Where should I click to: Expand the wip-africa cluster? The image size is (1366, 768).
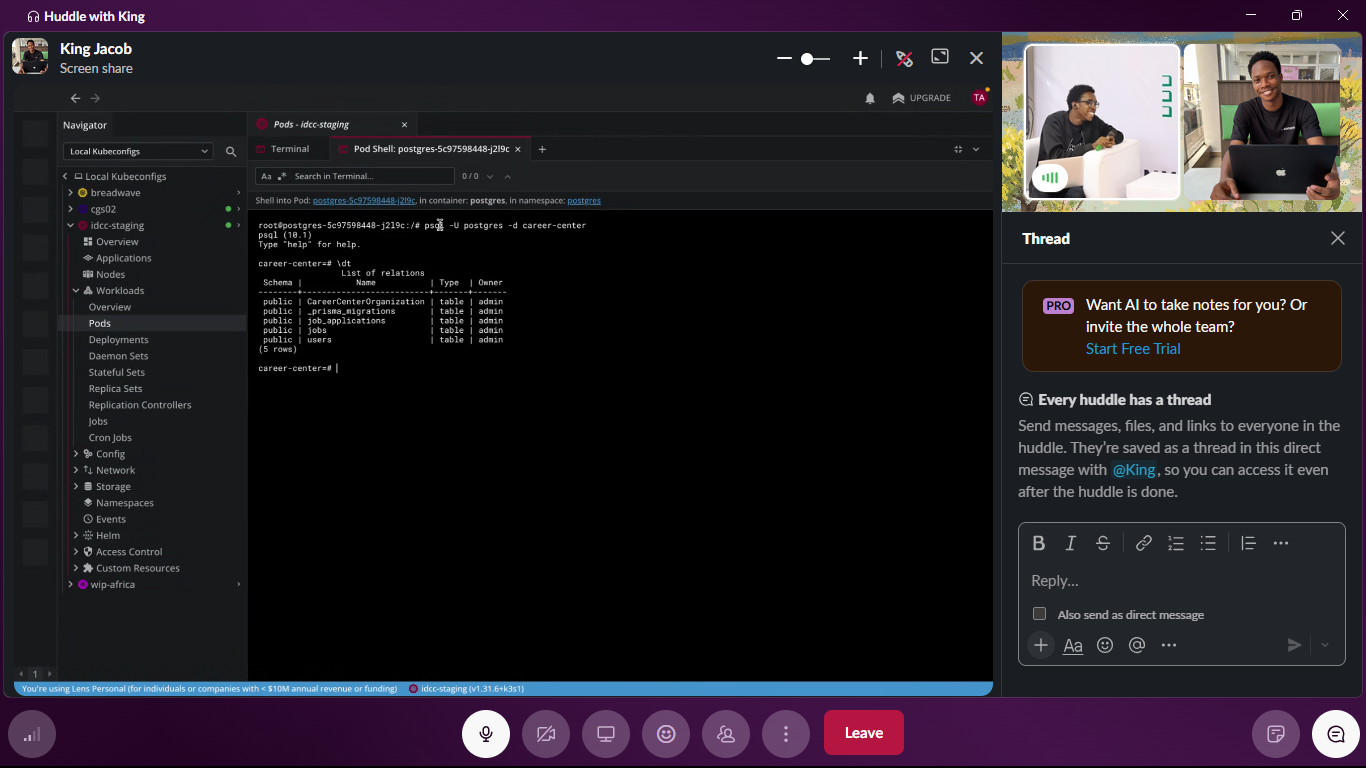tap(70, 585)
